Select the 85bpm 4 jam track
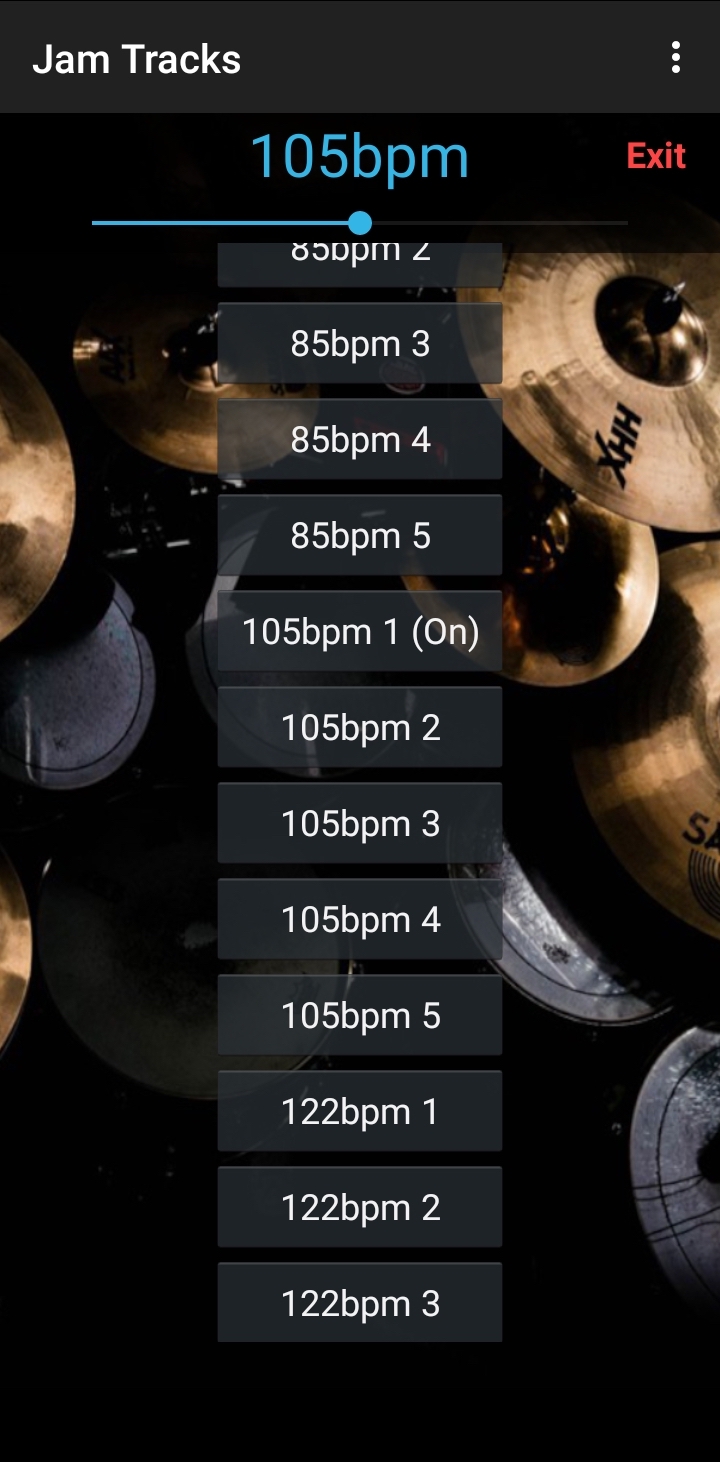The image size is (720, 1462). coord(360,439)
